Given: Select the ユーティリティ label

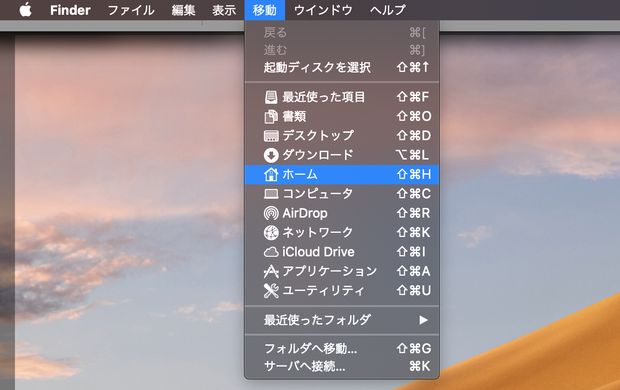Looking at the screenshot, I should [x=323, y=291].
